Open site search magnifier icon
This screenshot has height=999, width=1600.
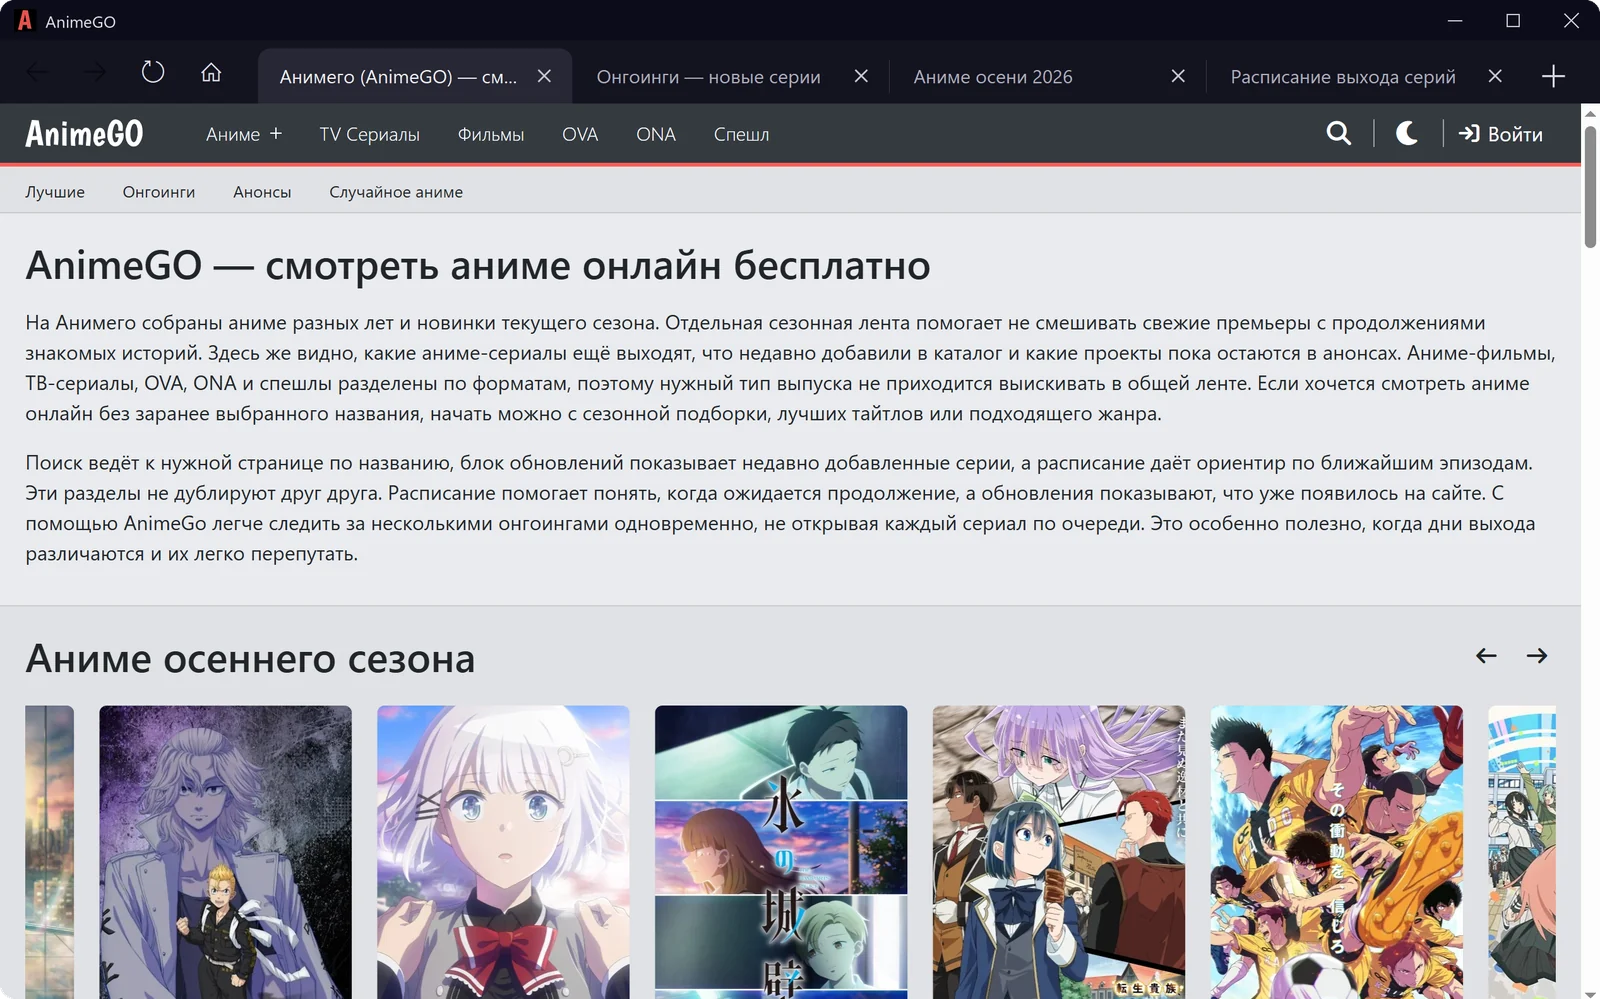pyautogui.click(x=1338, y=133)
